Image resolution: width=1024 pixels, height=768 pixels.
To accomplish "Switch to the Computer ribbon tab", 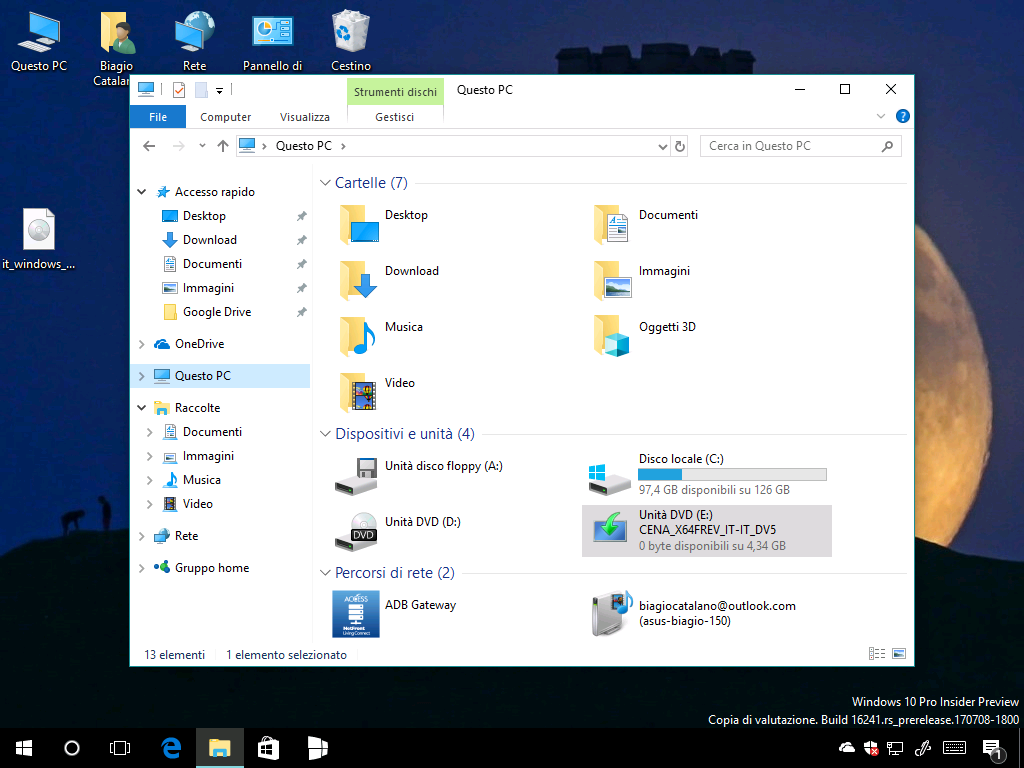I will point(225,117).
